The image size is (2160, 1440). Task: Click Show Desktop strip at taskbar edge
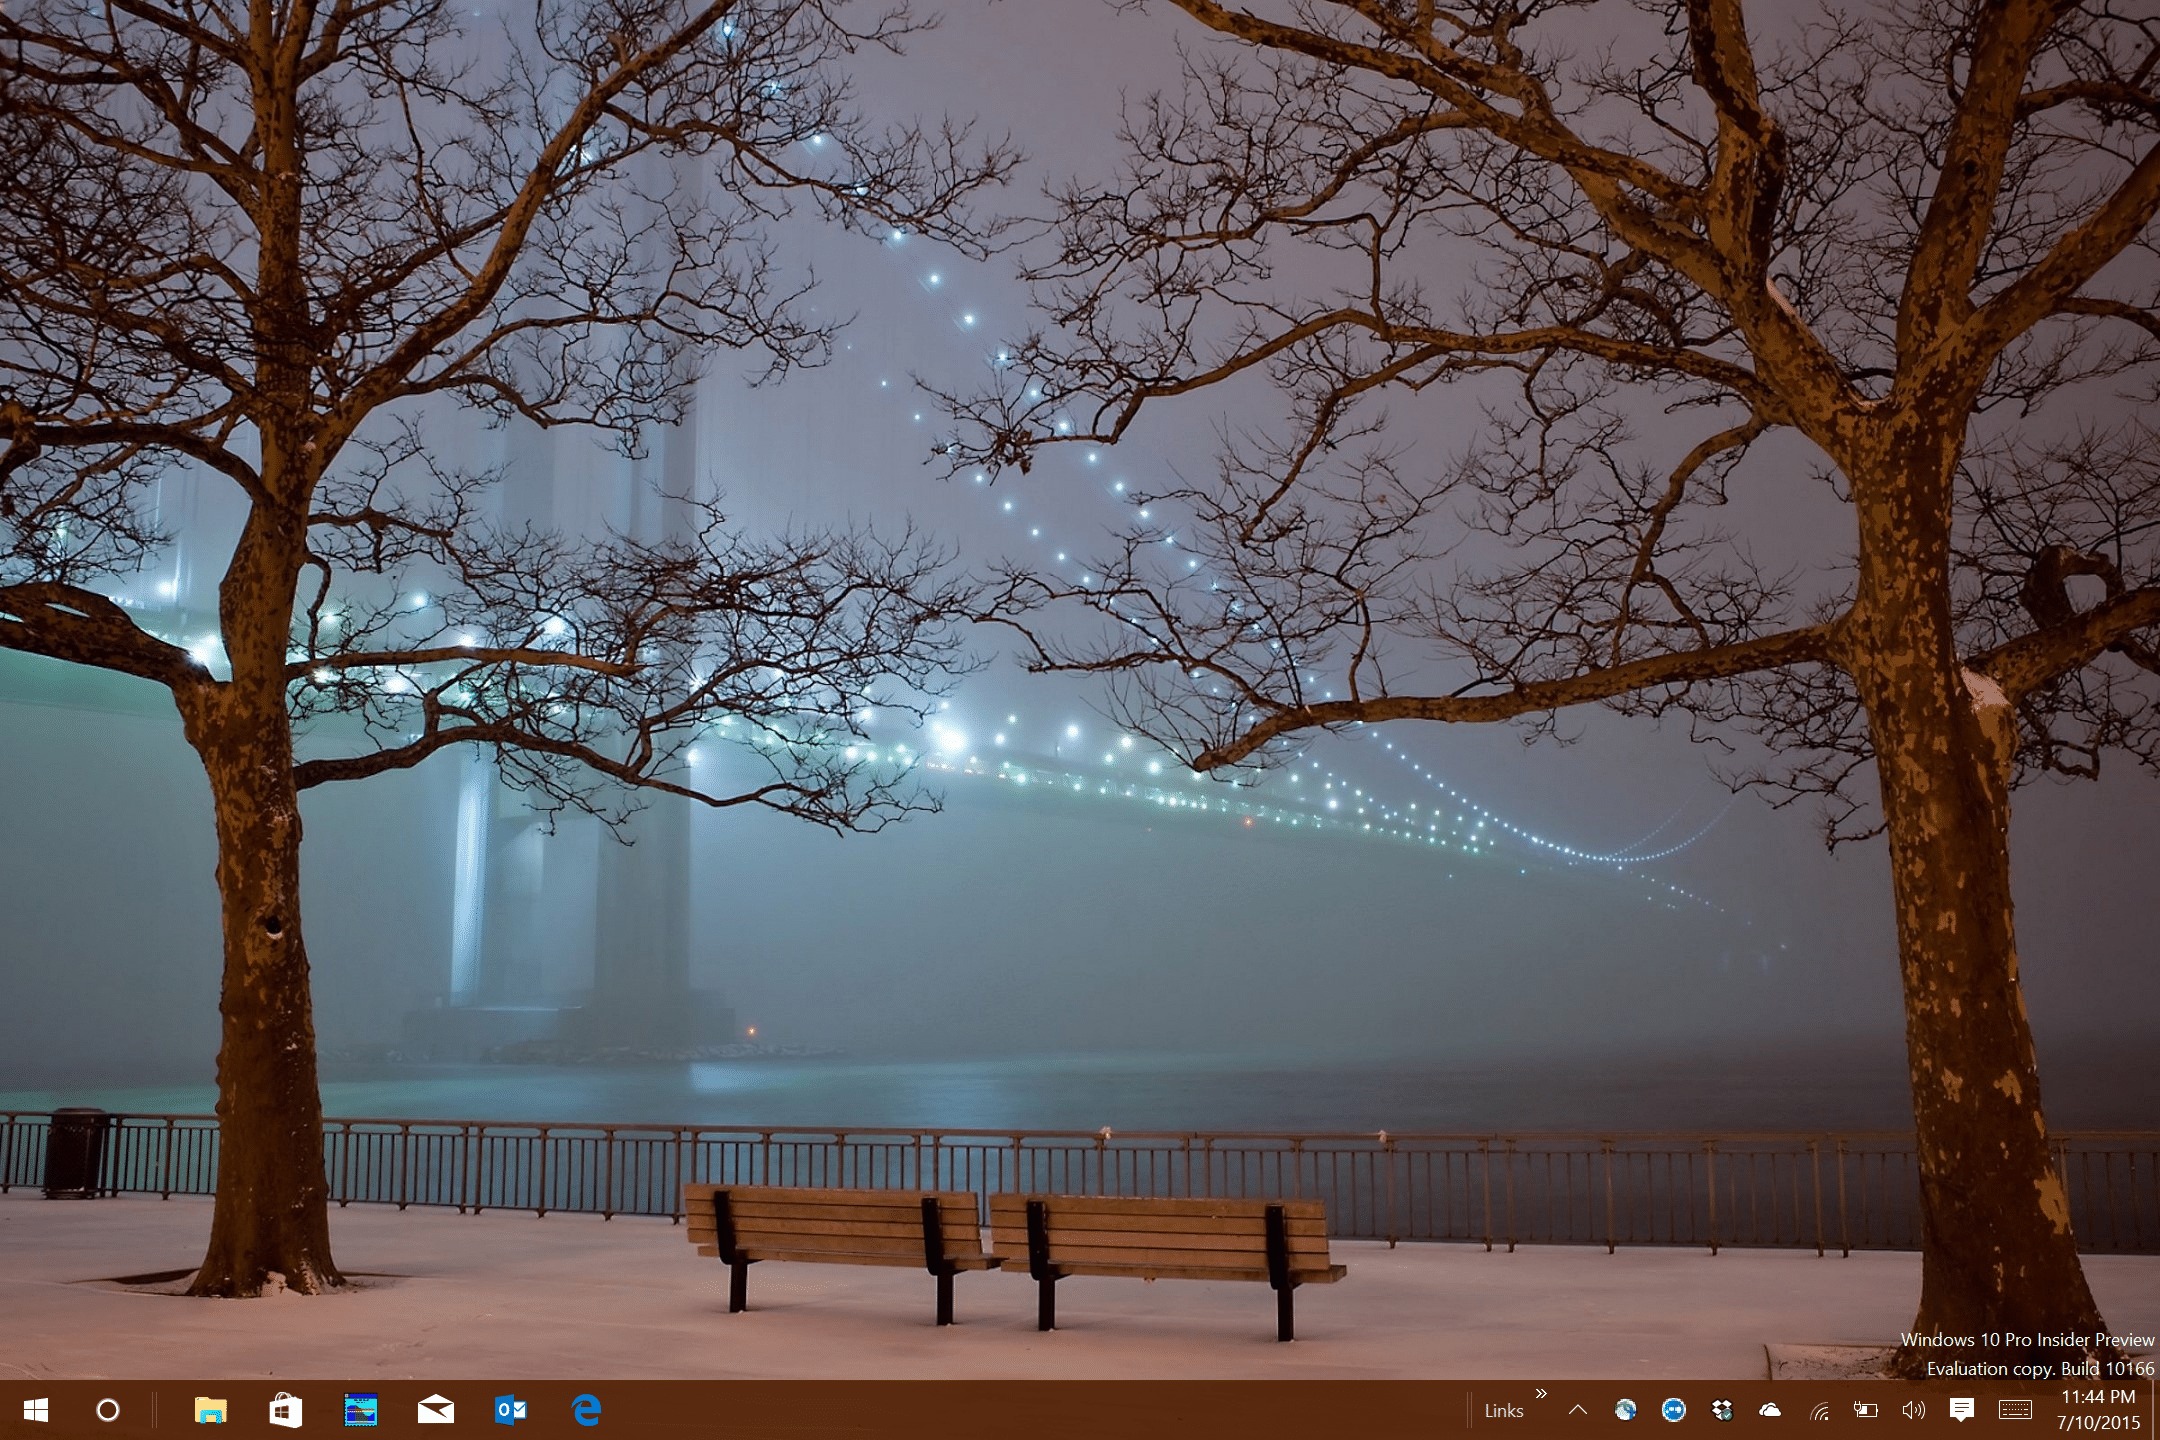[2155, 1410]
